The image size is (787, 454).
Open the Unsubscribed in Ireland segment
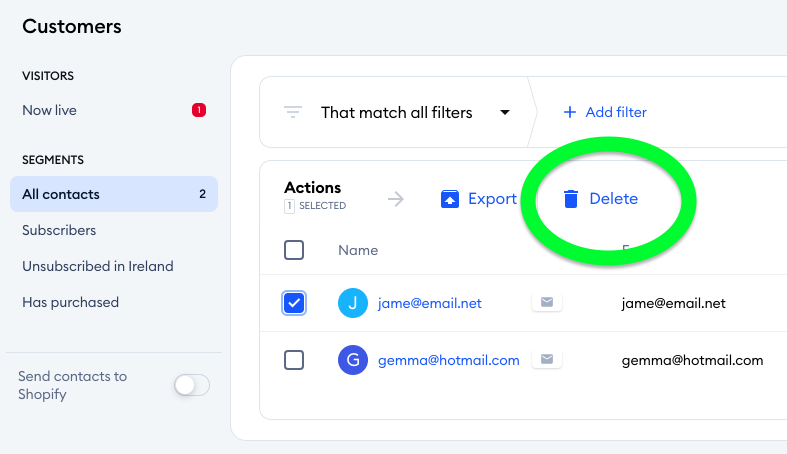coord(98,266)
